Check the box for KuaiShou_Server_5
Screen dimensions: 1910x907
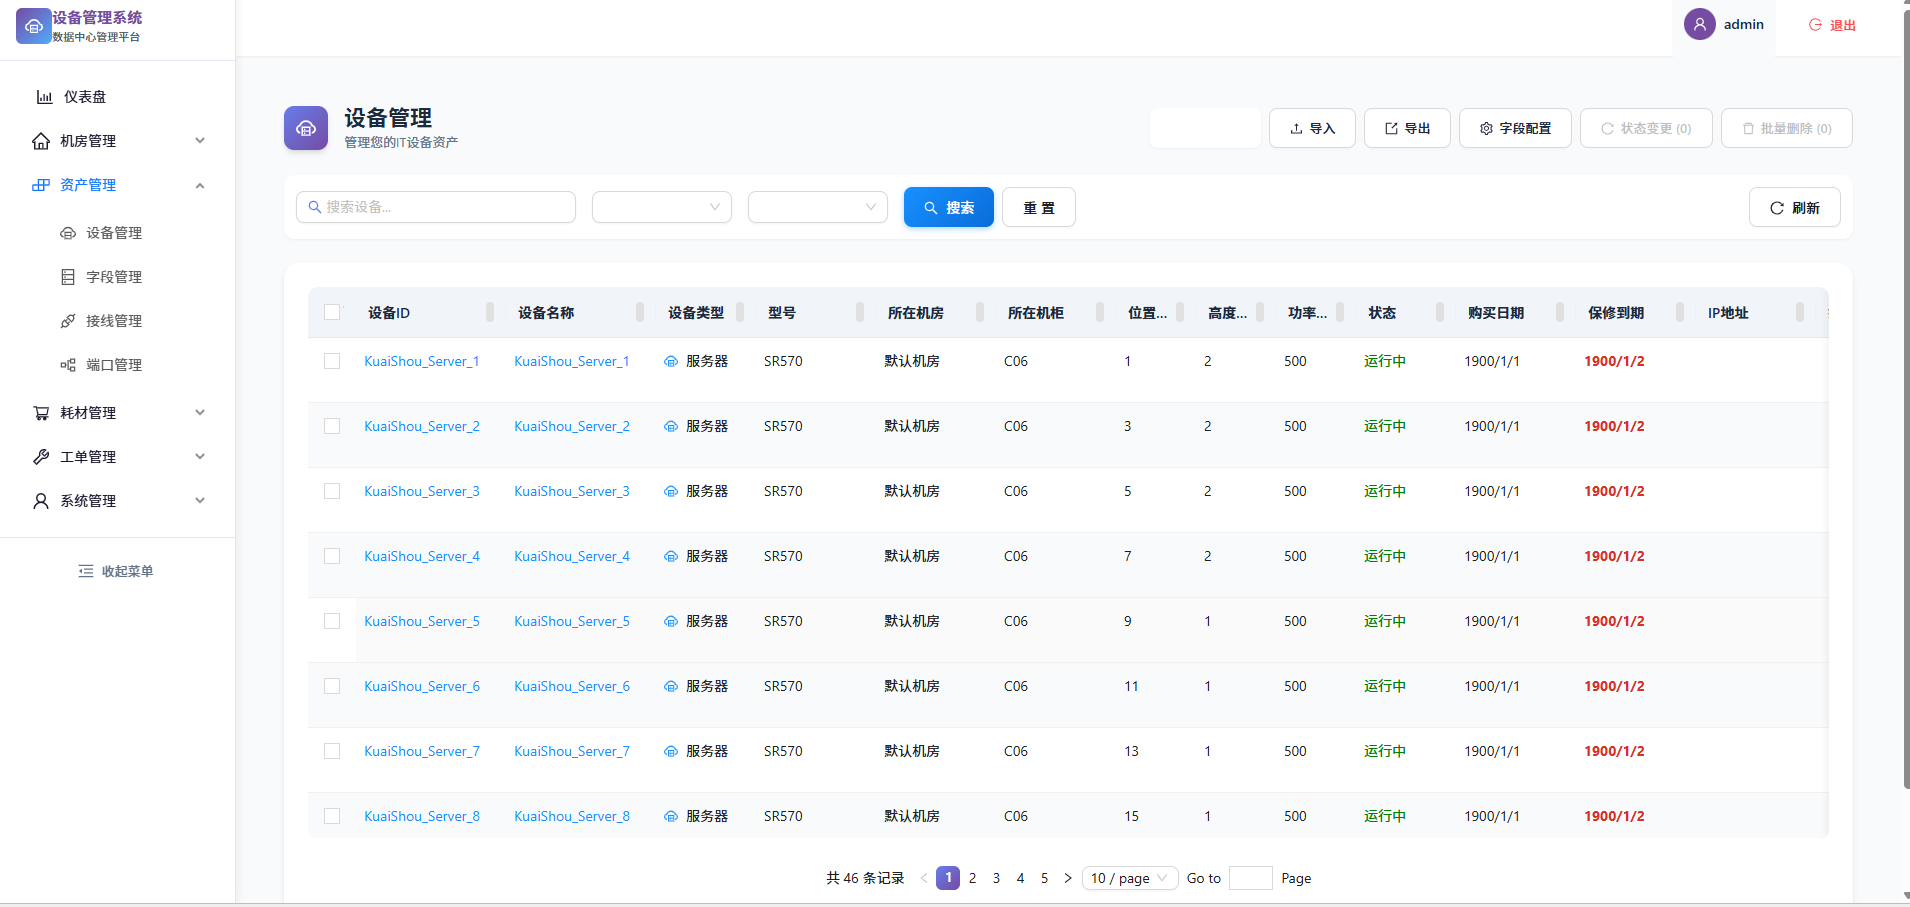[332, 621]
